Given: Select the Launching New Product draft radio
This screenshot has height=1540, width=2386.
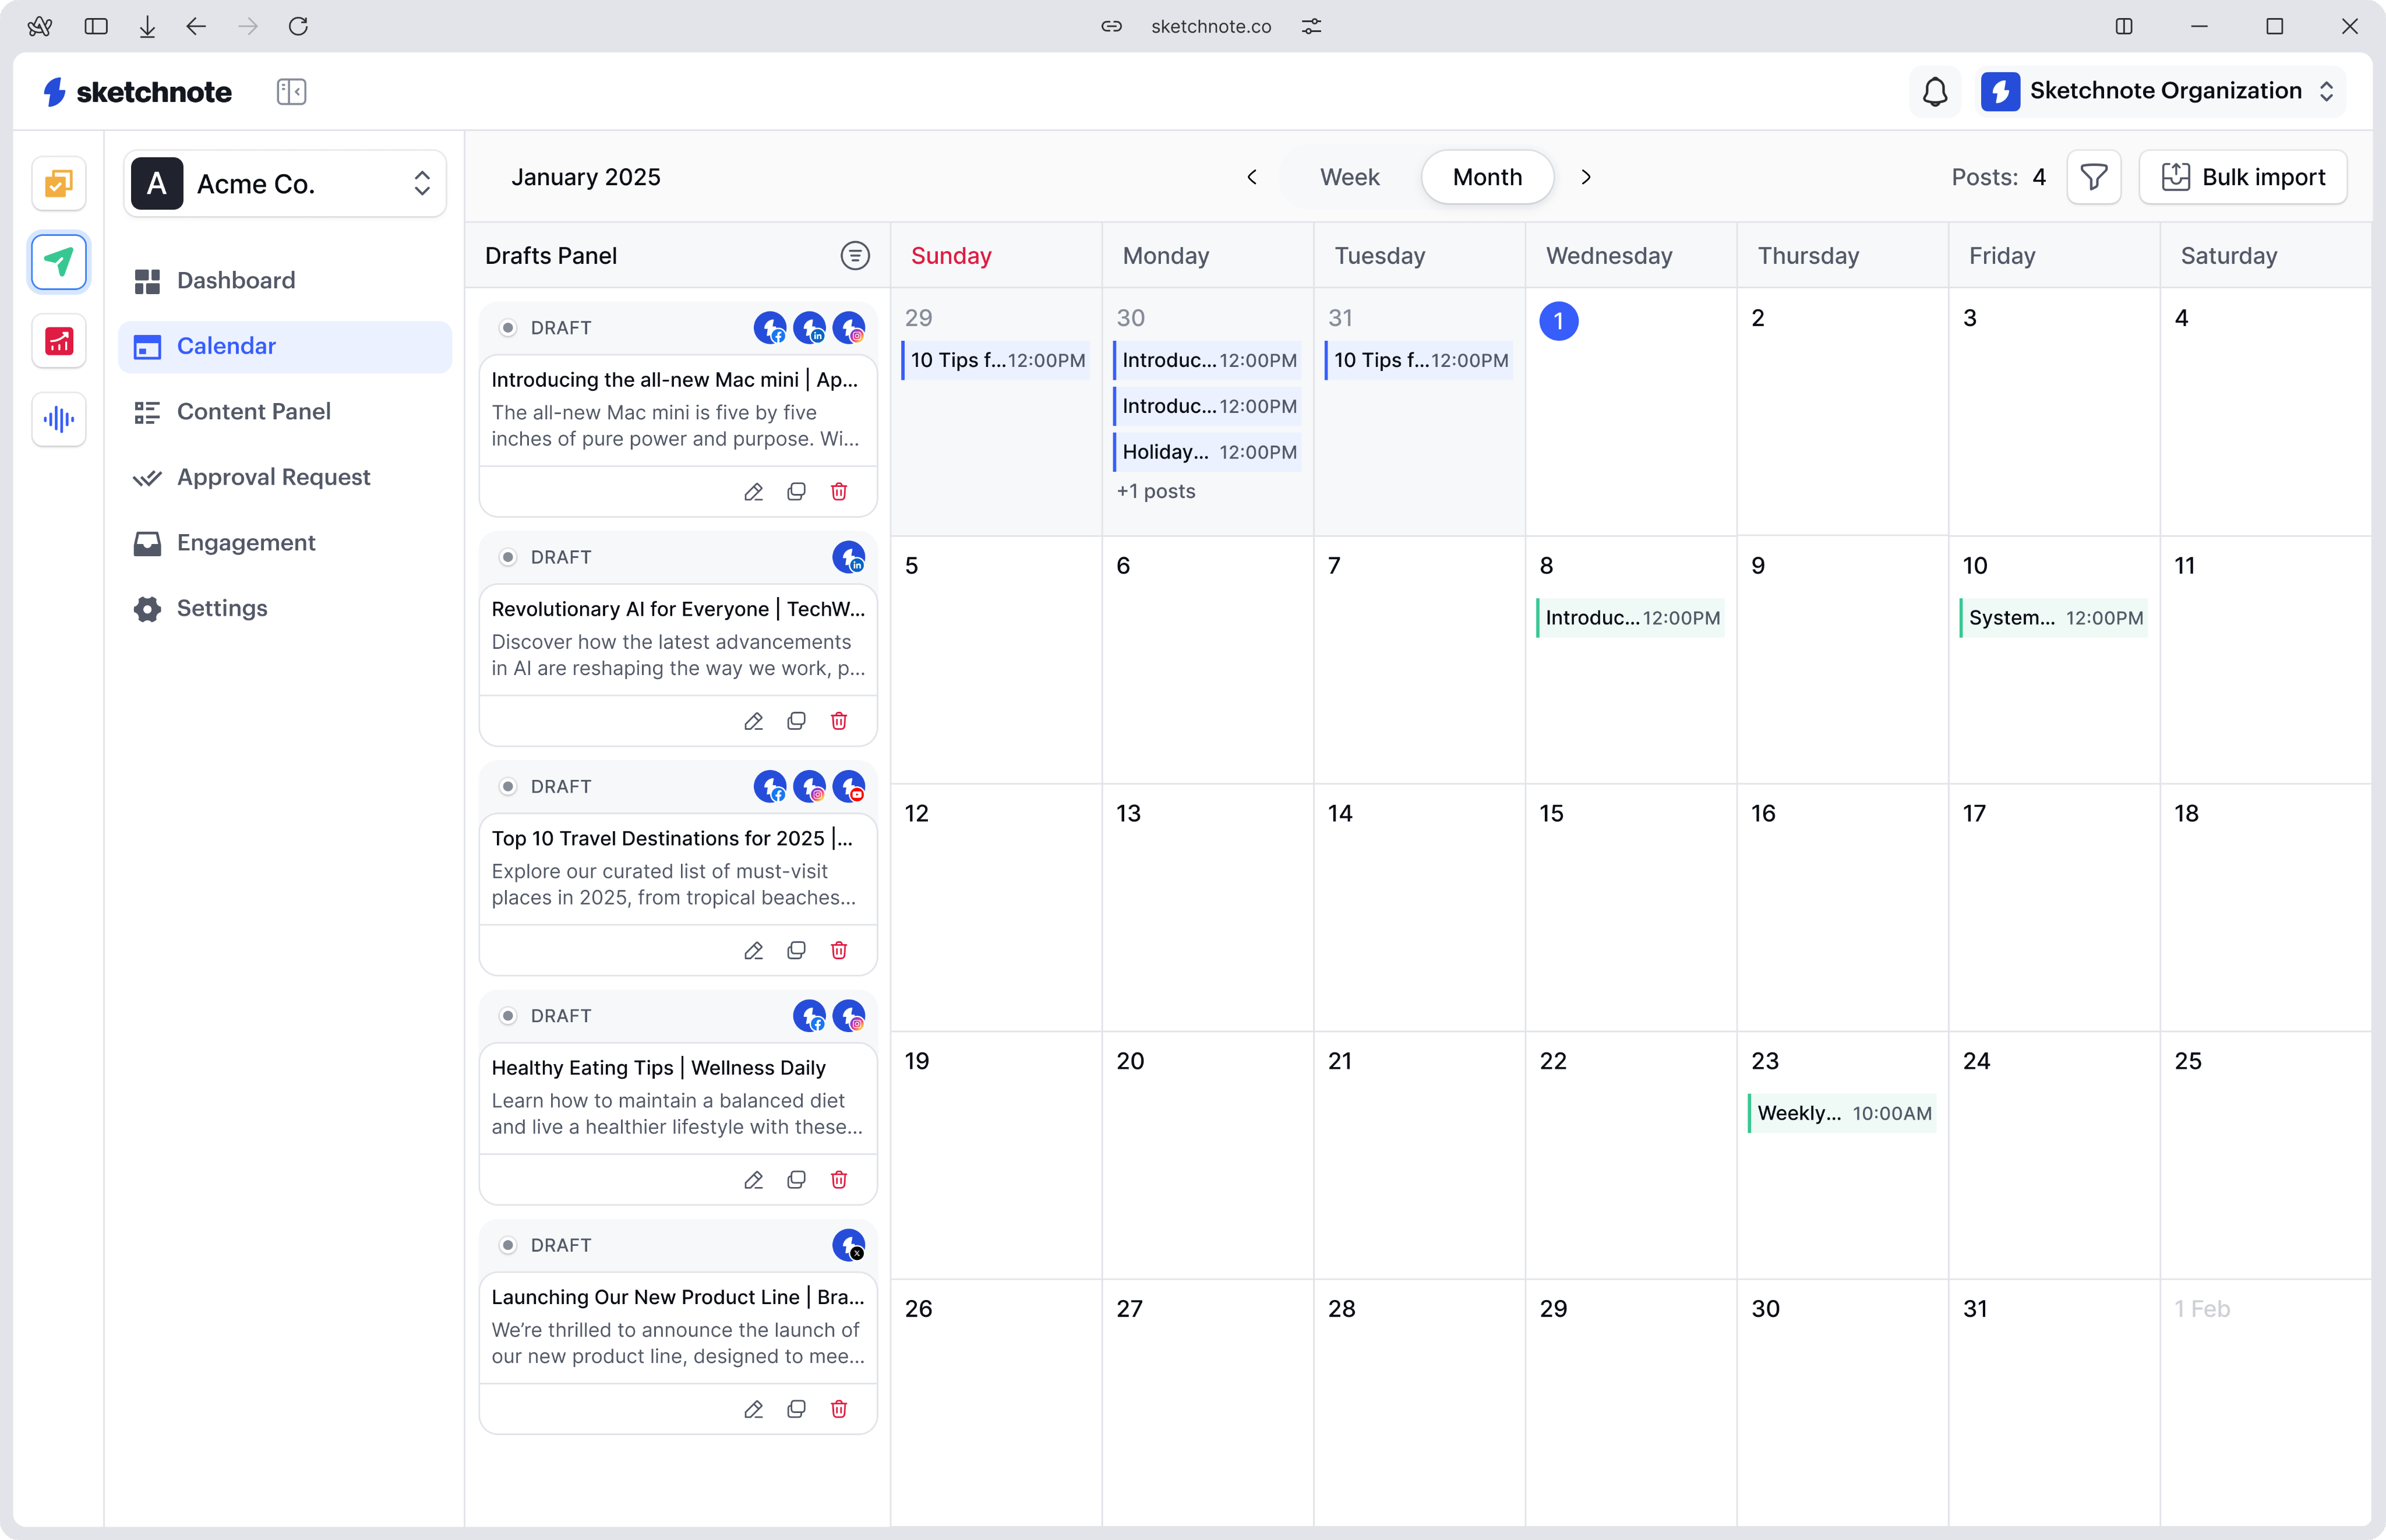Looking at the screenshot, I should 508,1245.
